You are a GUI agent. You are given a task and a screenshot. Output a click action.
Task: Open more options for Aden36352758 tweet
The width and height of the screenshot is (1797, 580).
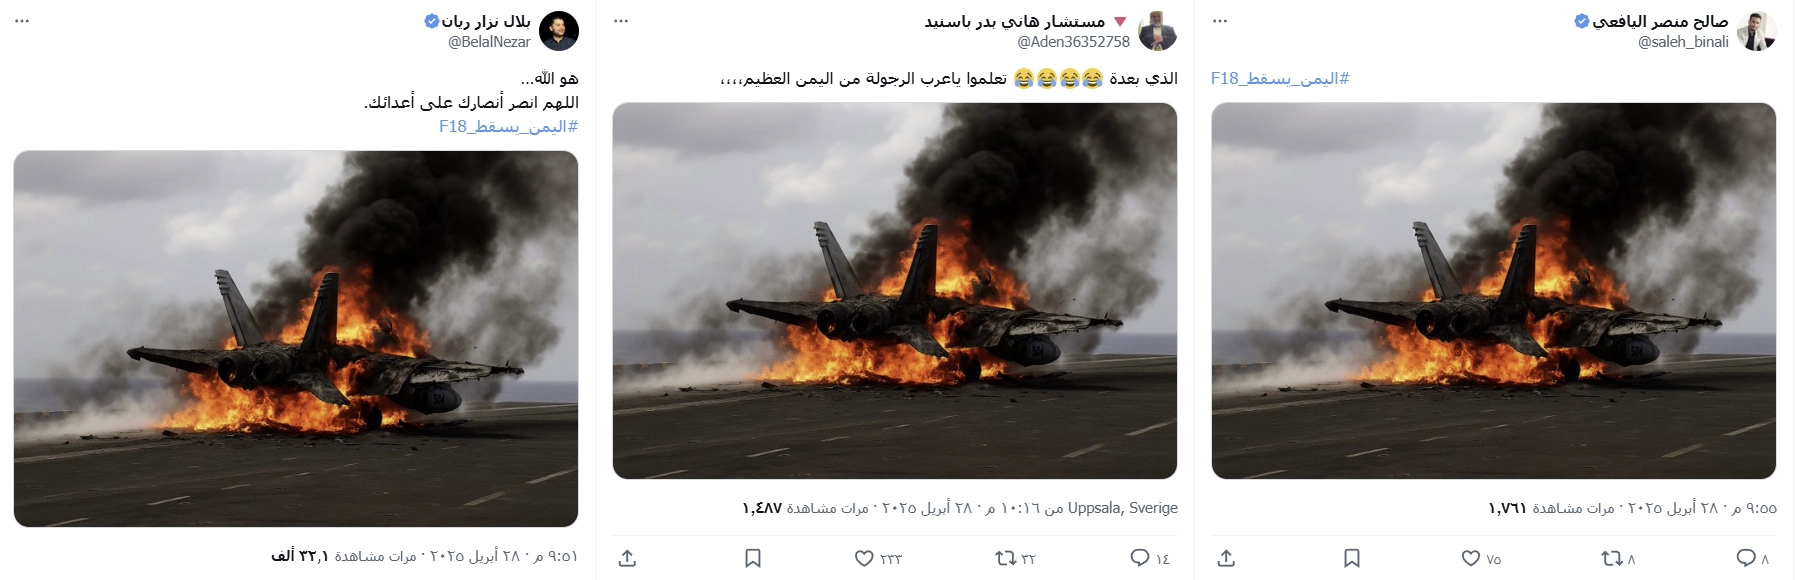[621, 21]
